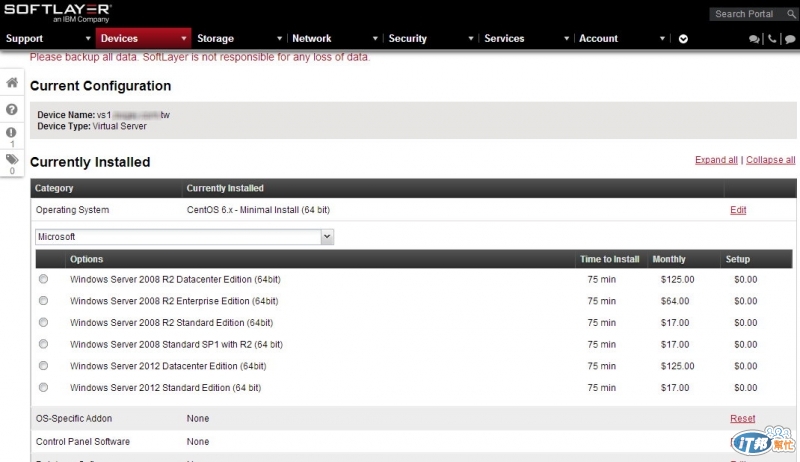Select Windows Server 2008 R2 Standard Edition radio
This screenshot has width=800, height=462.
[x=43, y=322]
